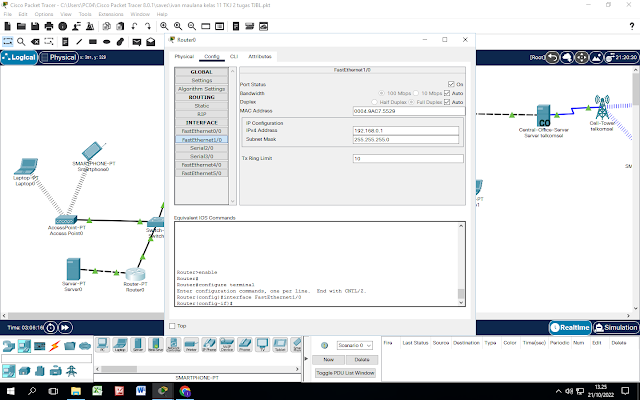
Task: Open Scenario 0 dropdown
Action: tap(355, 345)
